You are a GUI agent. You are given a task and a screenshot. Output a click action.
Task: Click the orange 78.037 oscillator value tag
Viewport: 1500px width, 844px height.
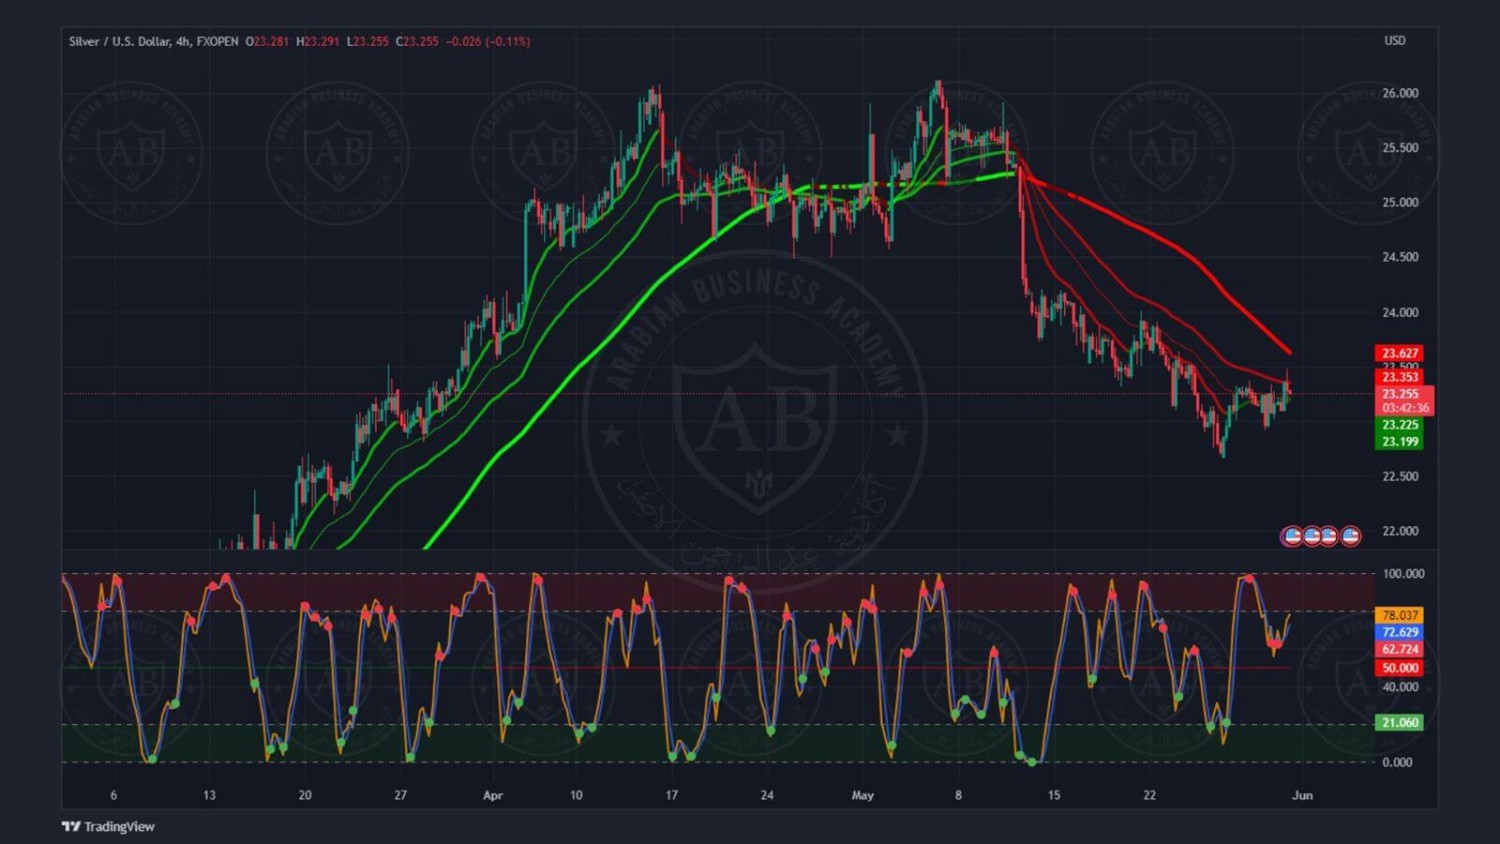[1400, 615]
